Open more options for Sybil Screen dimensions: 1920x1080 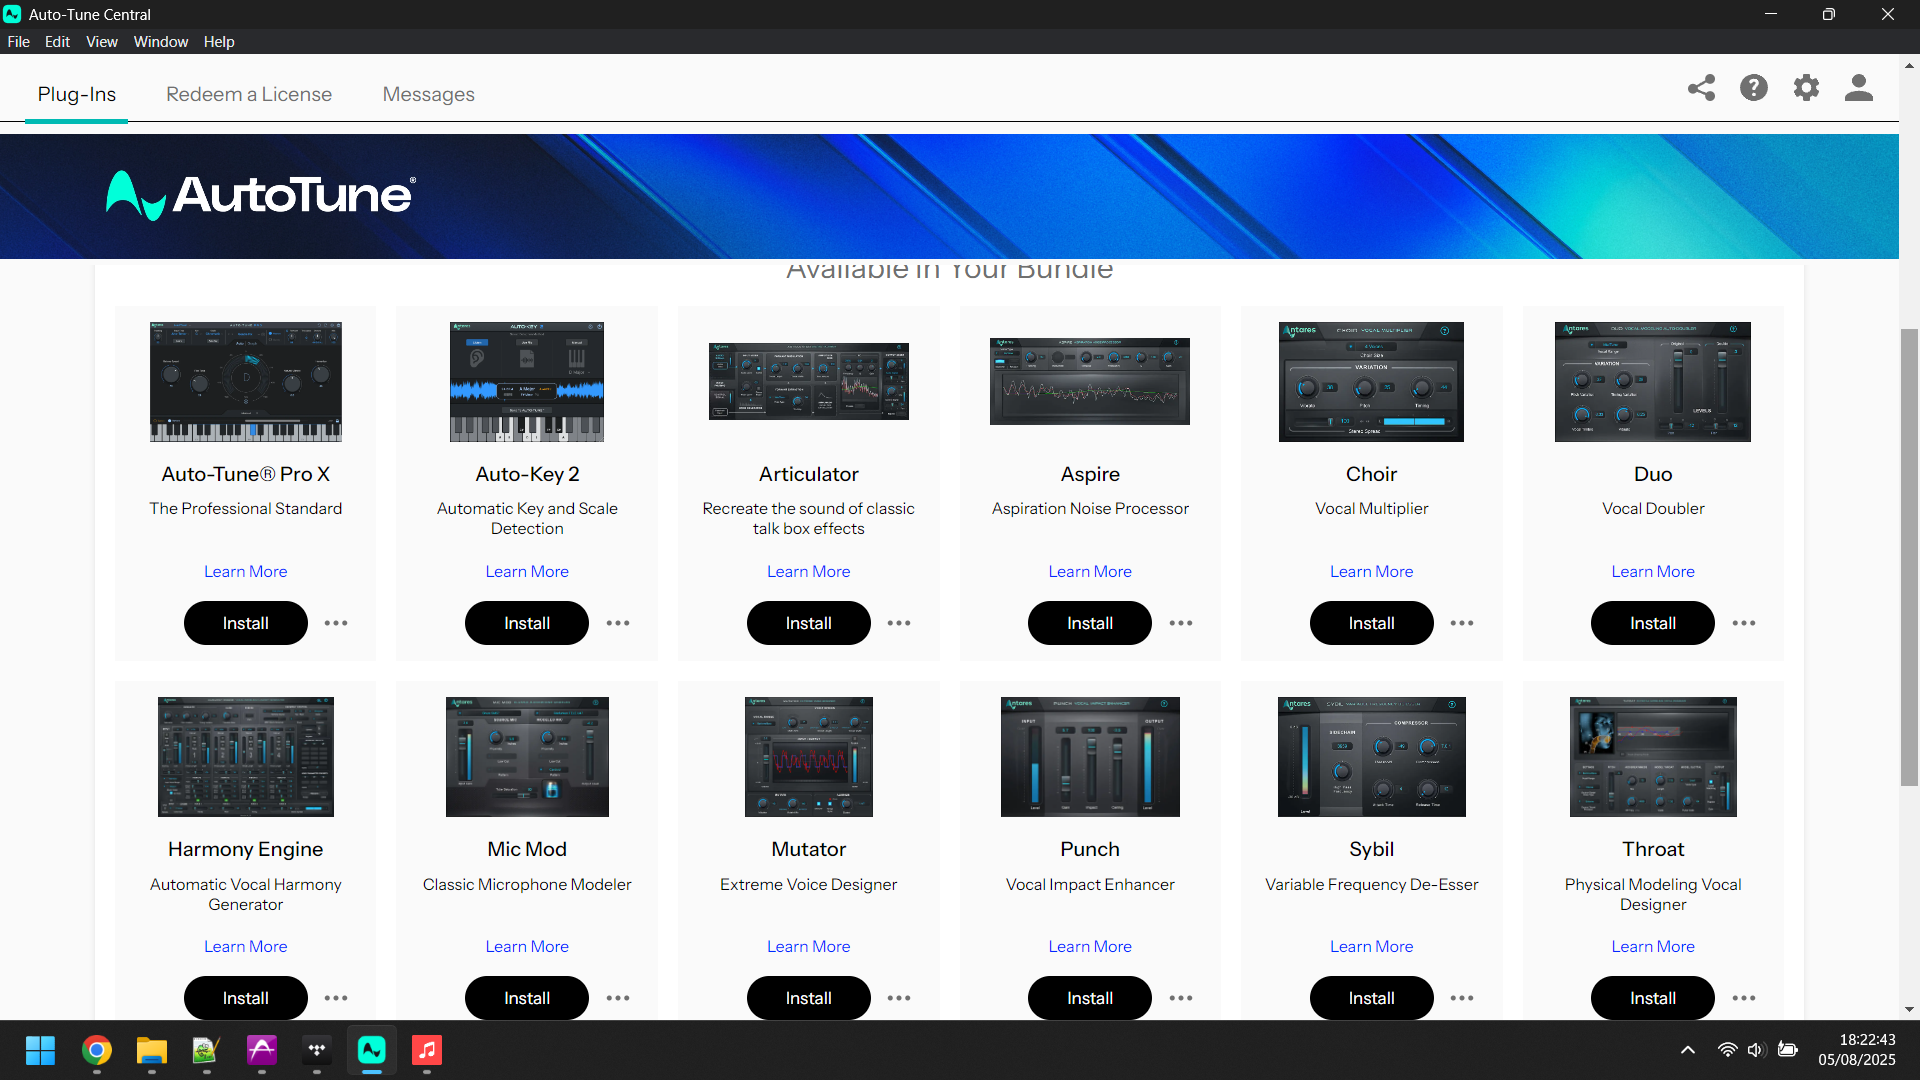pos(1462,998)
